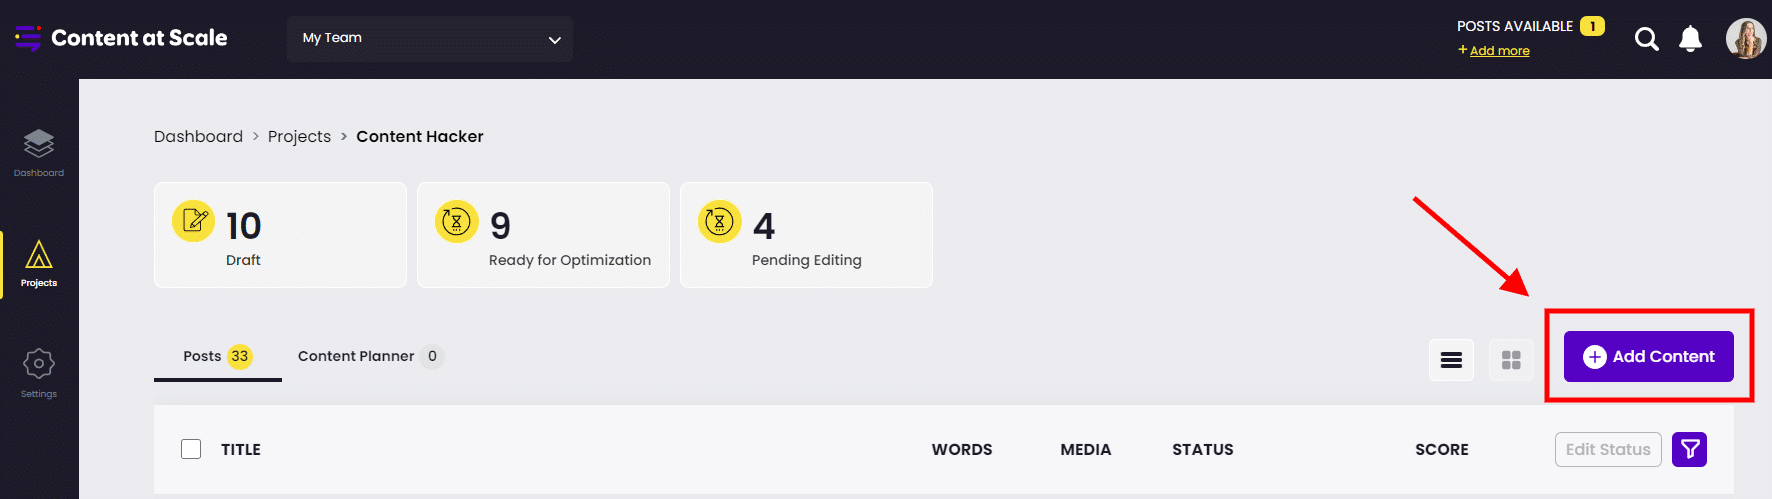Click the Draft card icon
Image resolution: width=1772 pixels, height=499 pixels.
pyautogui.click(x=193, y=221)
